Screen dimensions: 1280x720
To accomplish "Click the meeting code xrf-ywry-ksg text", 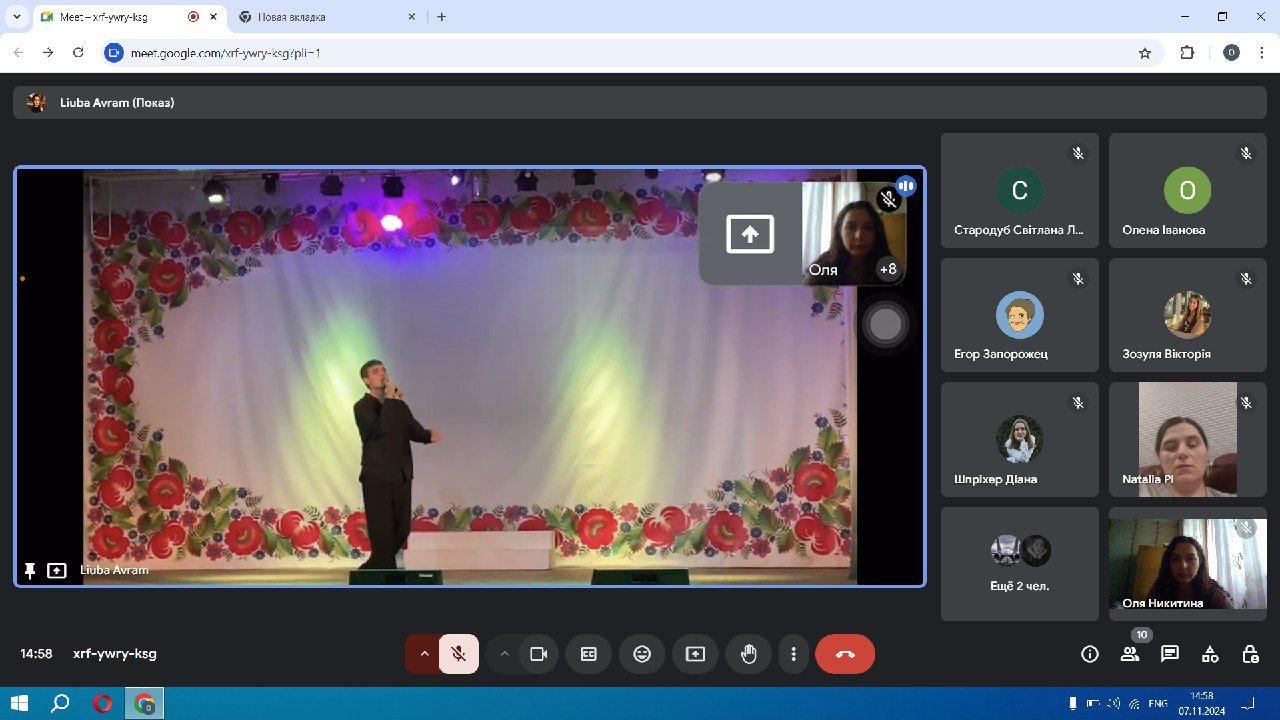I will click(x=115, y=654).
